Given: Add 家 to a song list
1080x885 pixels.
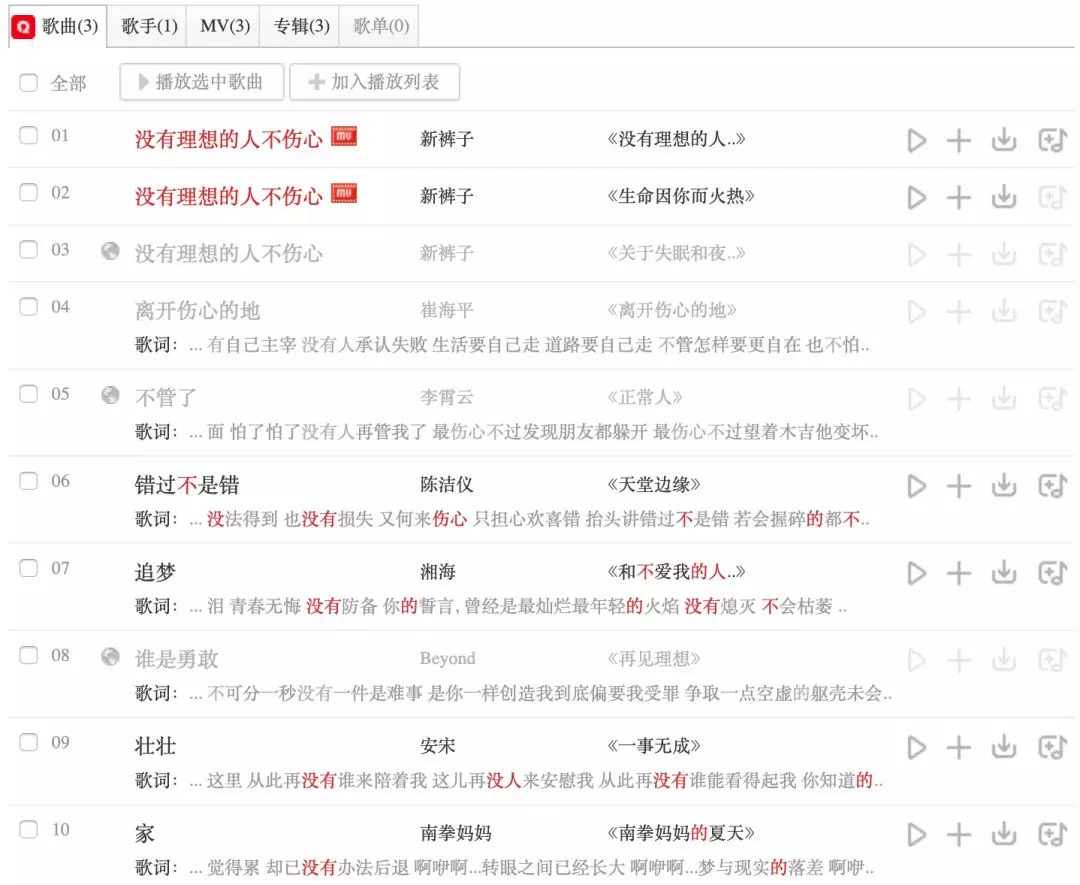Looking at the screenshot, I should tap(1052, 835).
